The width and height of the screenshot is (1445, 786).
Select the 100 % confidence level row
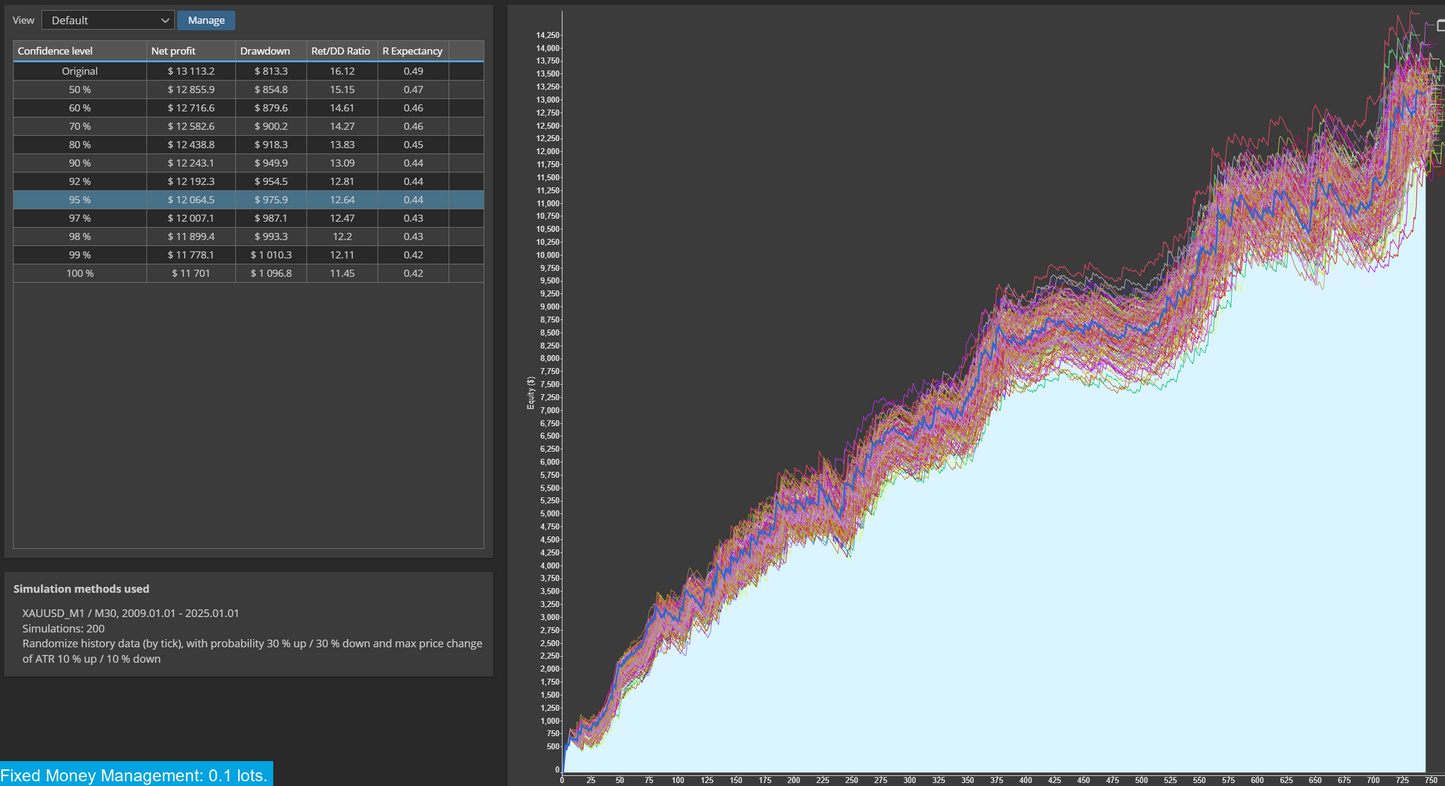pos(248,273)
